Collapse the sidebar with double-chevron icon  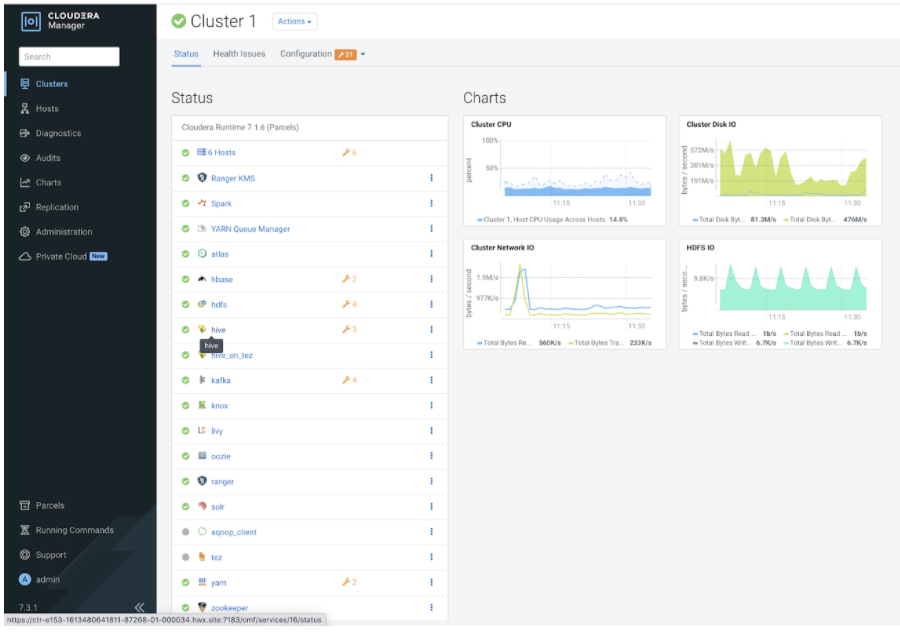(x=139, y=607)
